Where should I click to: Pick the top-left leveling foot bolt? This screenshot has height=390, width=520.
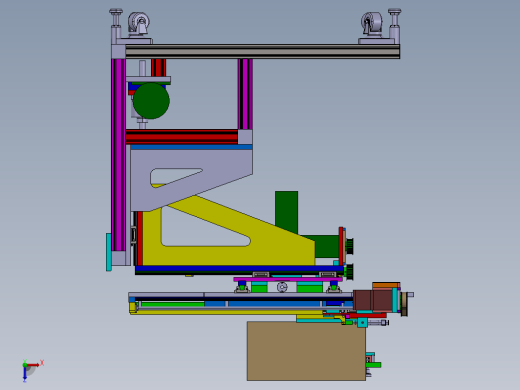click(116, 18)
